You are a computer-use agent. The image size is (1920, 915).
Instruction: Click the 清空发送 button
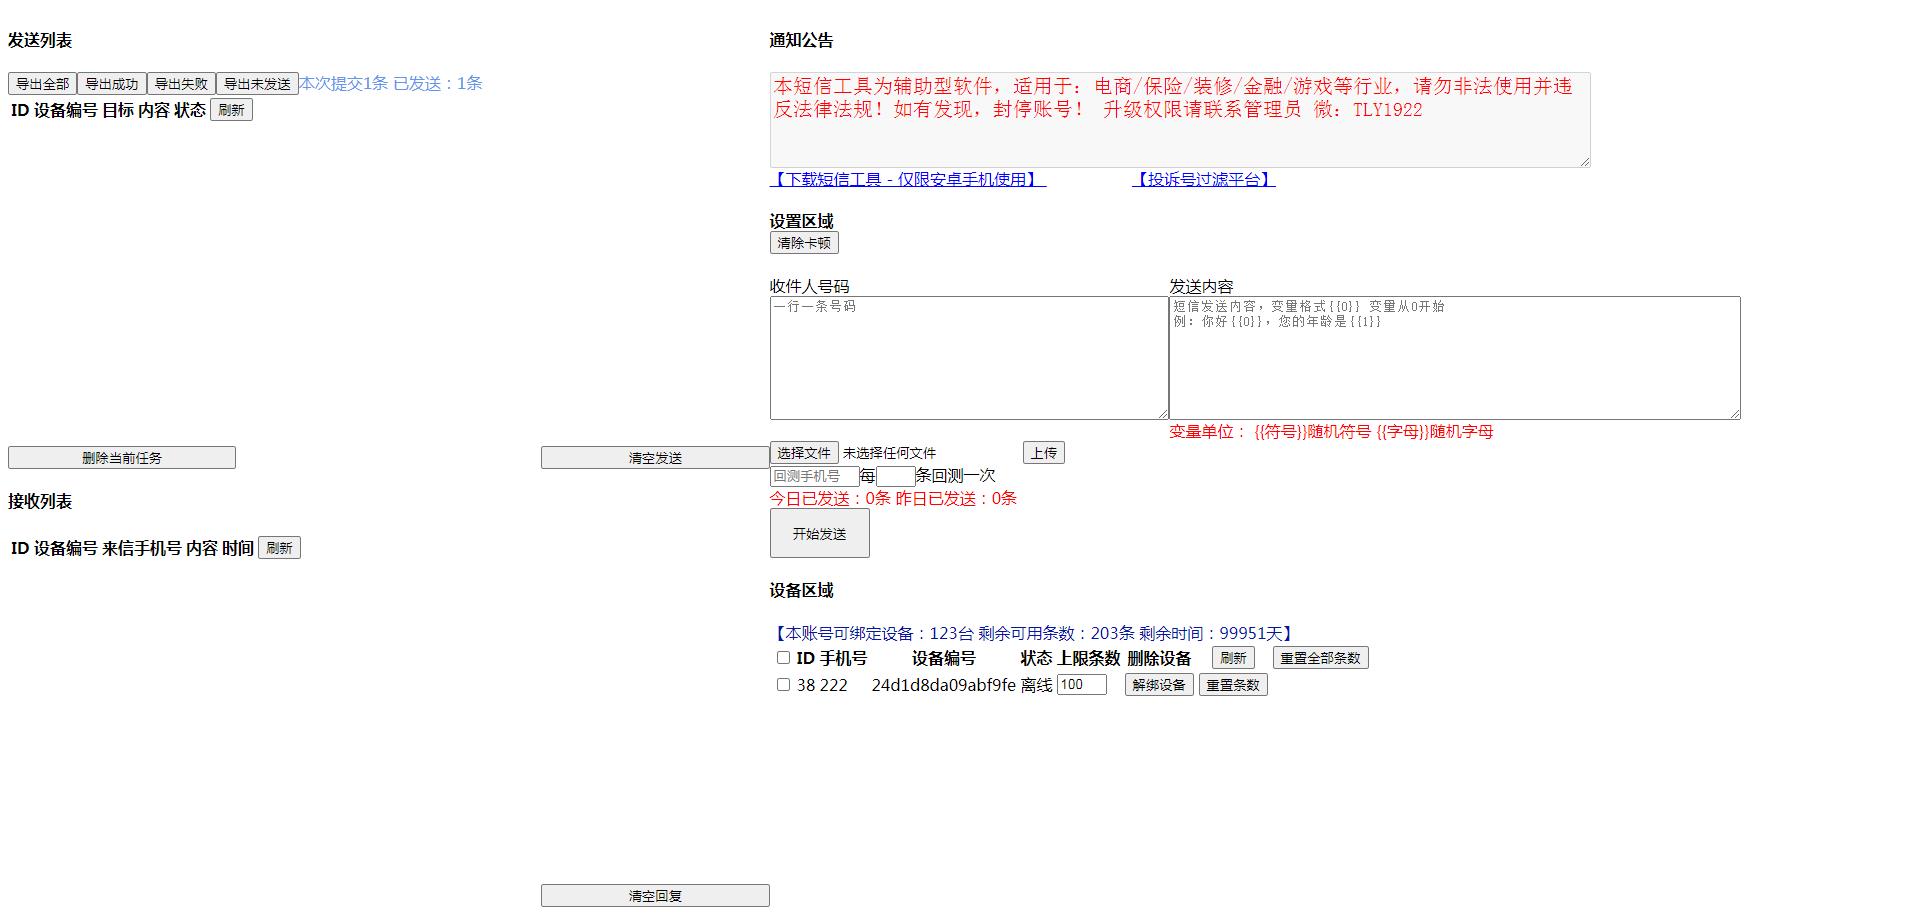point(655,457)
